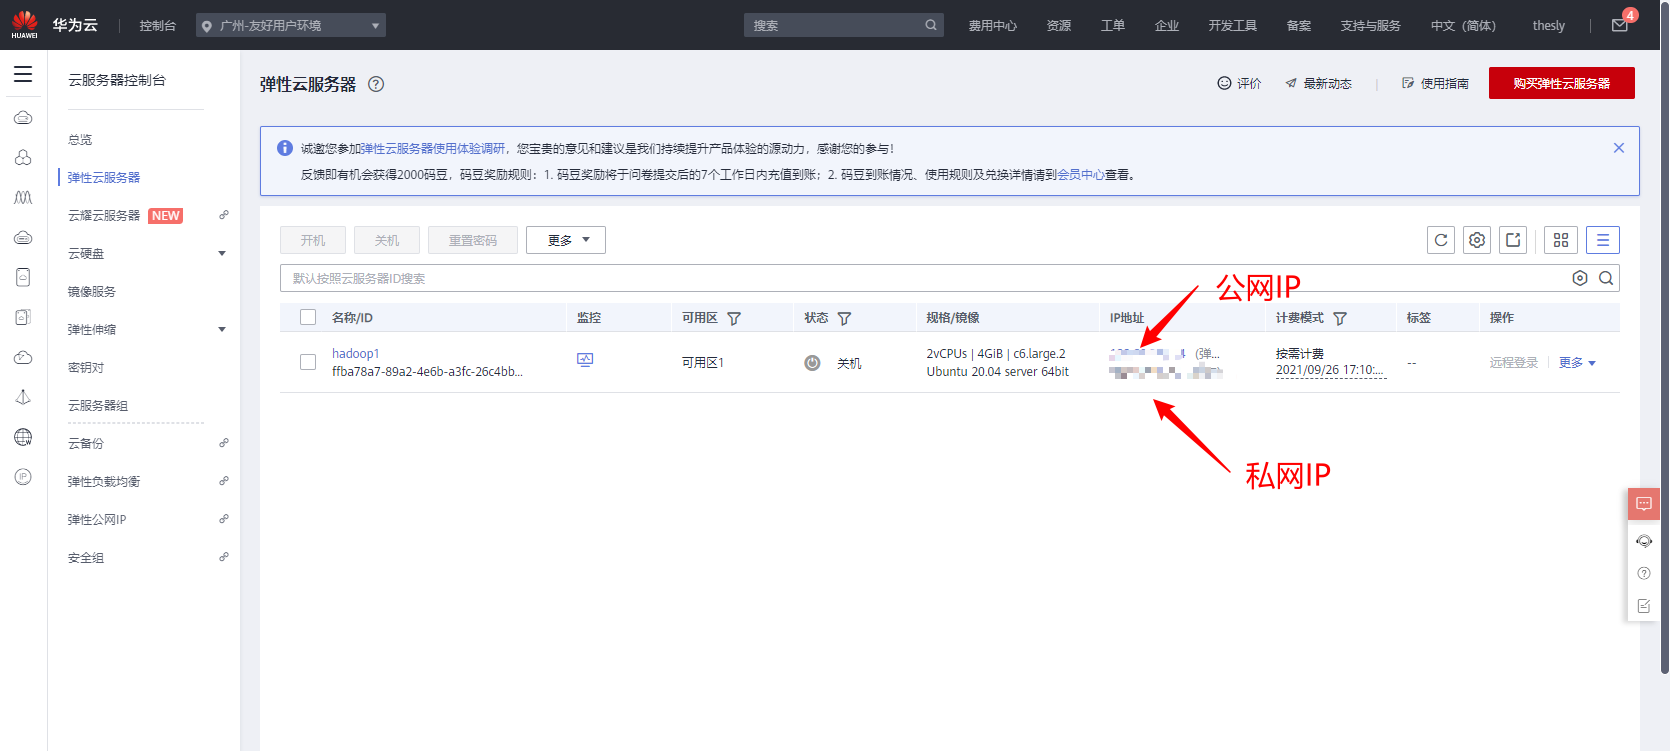Open 云服务器组 in sidebar
The width and height of the screenshot is (1670, 751).
click(x=98, y=405)
